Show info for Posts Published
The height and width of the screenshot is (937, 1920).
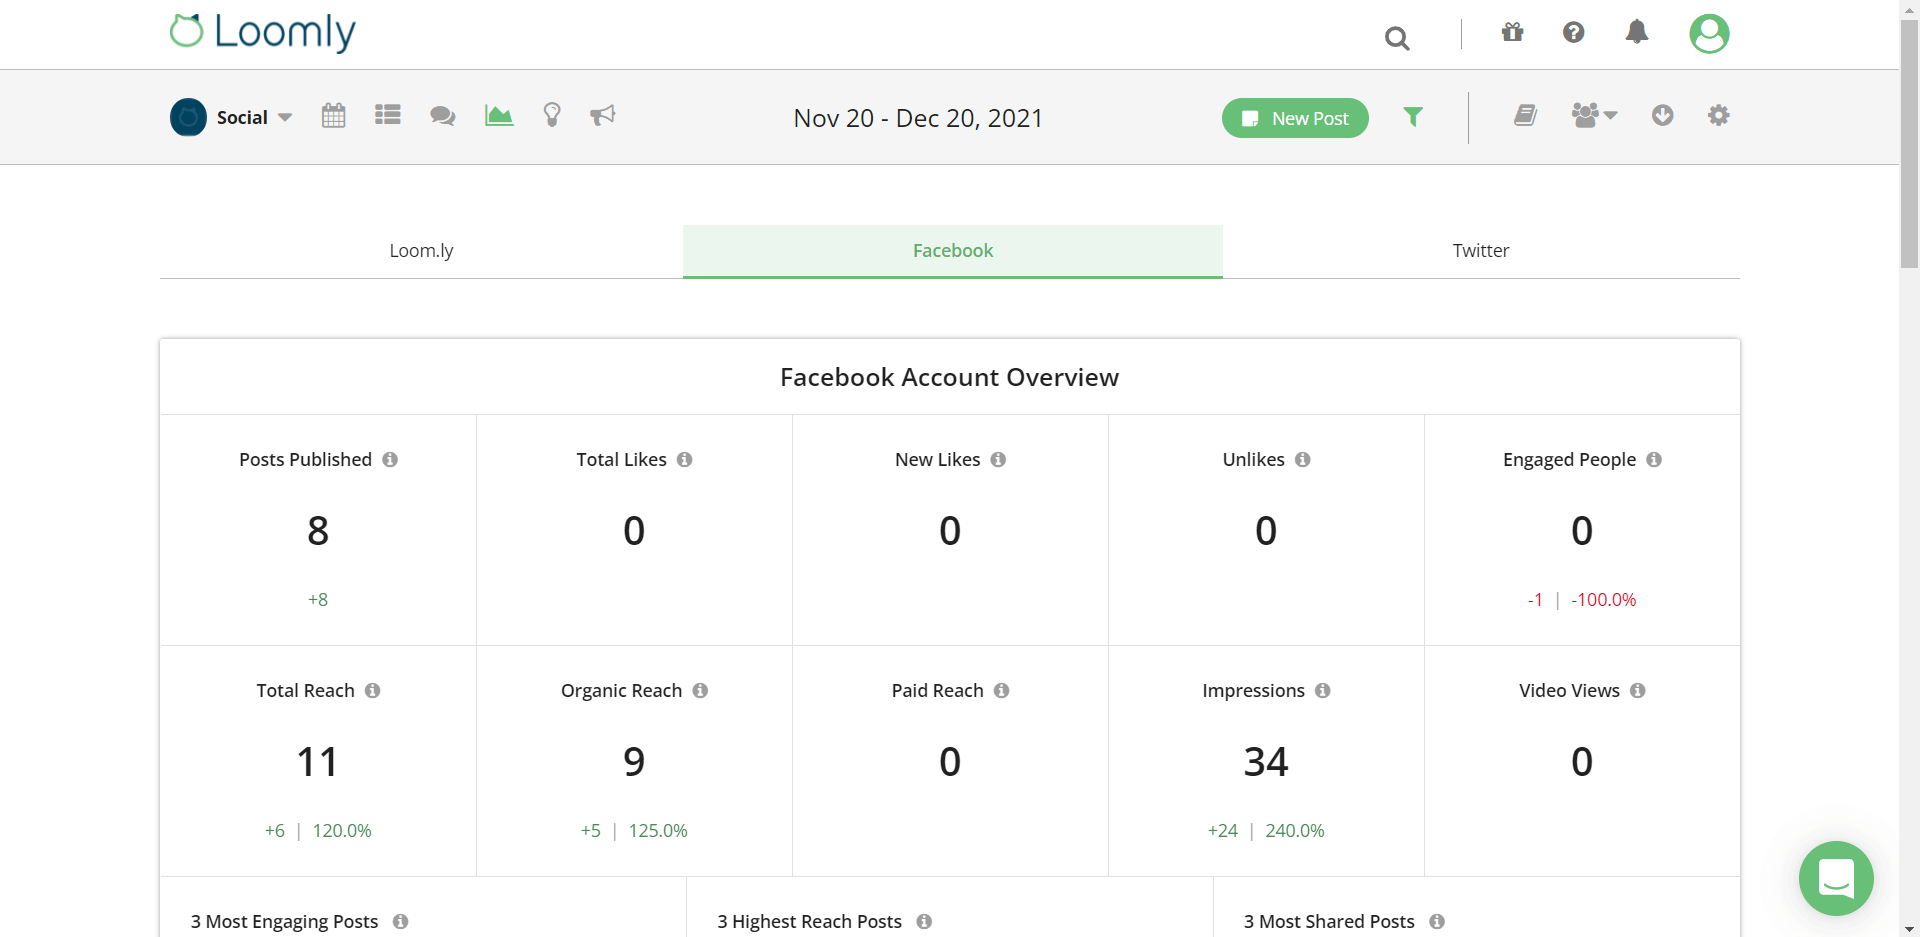click(x=390, y=459)
